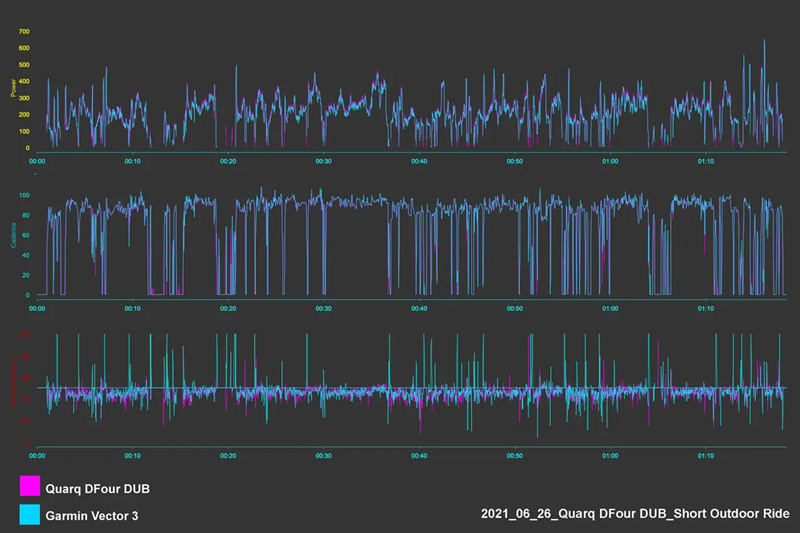Click the yellow Power axis label
This screenshot has width=800, height=533.
pyautogui.click(x=13, y=88)
